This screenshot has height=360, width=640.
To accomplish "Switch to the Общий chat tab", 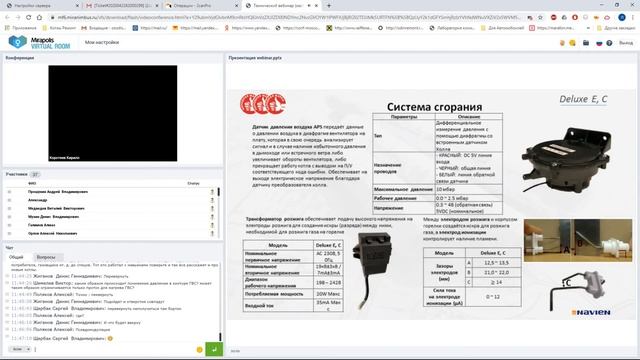I will tap(16, 257).
